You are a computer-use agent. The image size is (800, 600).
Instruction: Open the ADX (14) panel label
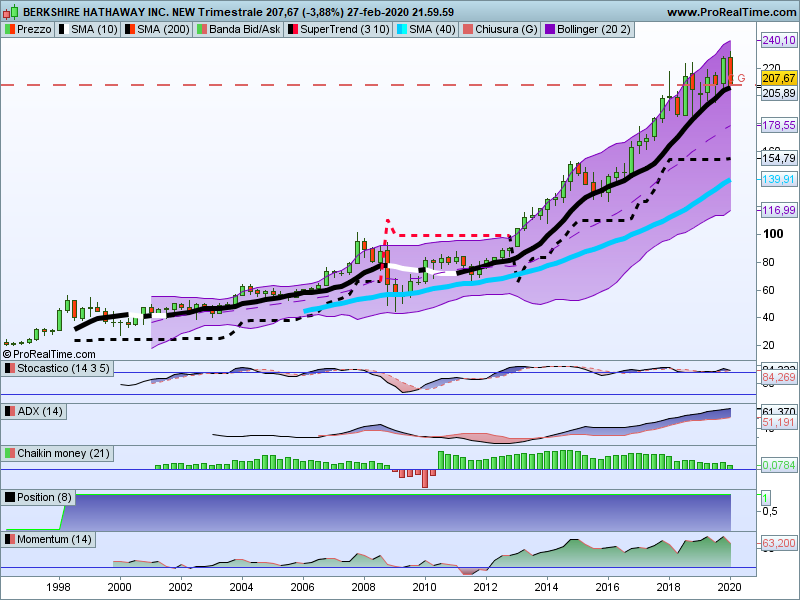point(40,411)
